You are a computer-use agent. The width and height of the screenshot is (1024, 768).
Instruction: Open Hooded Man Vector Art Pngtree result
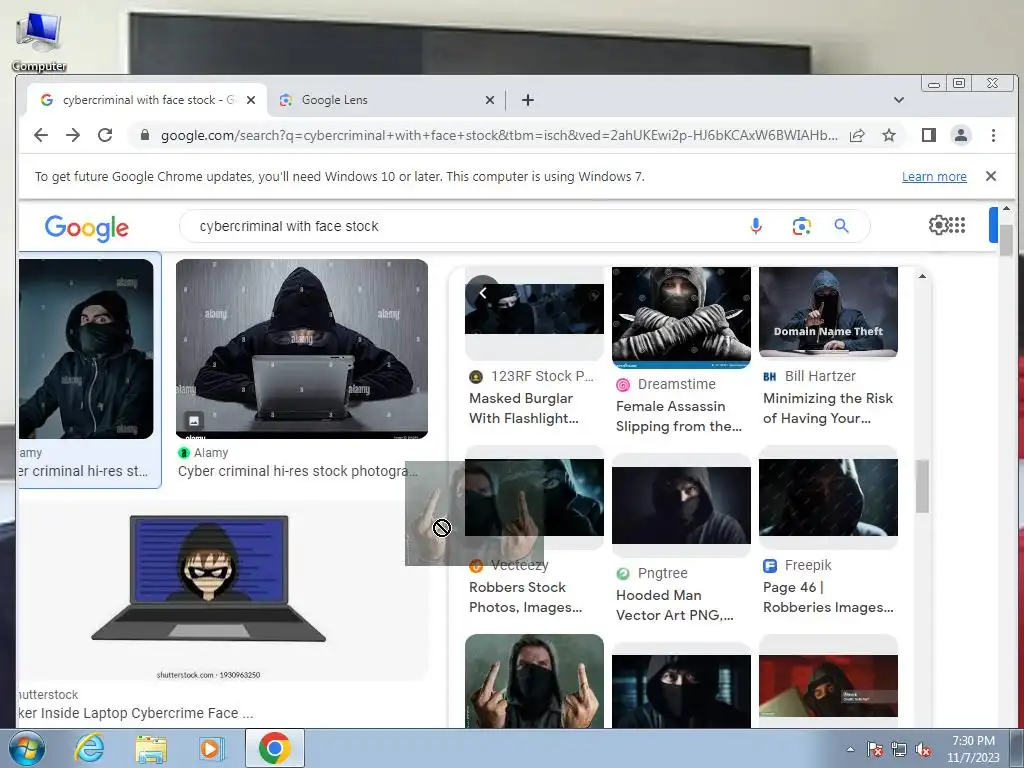(x=674, y=605)
